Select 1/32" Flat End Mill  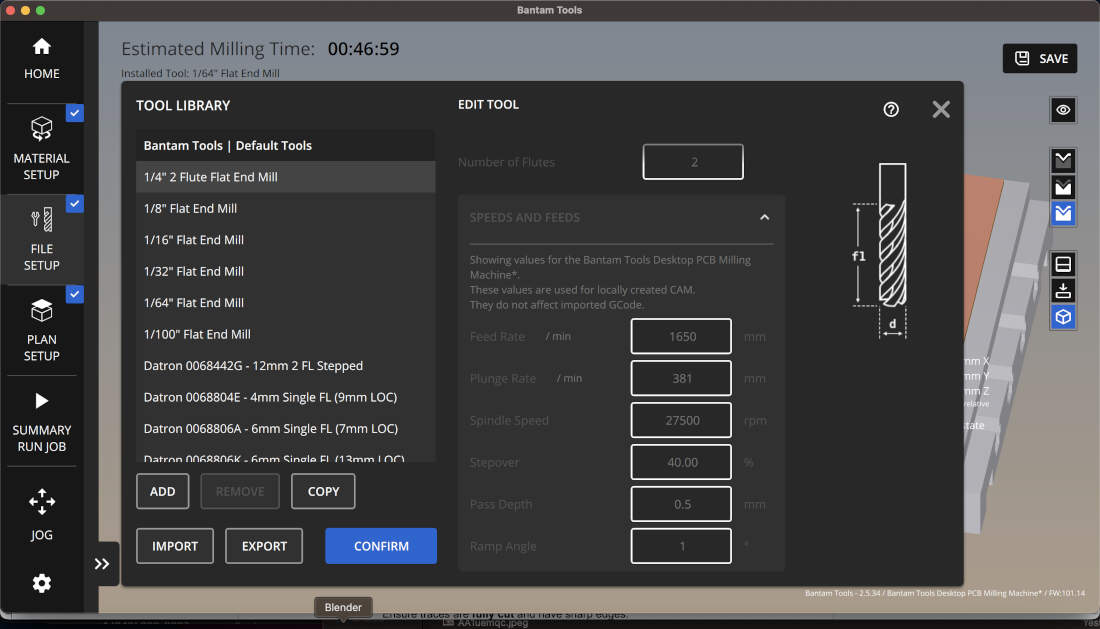click(x=286, y=271)
